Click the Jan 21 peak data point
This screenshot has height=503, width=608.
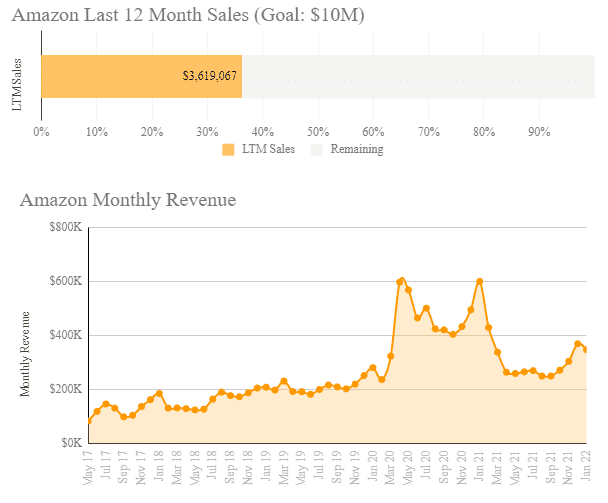(480, 281)
